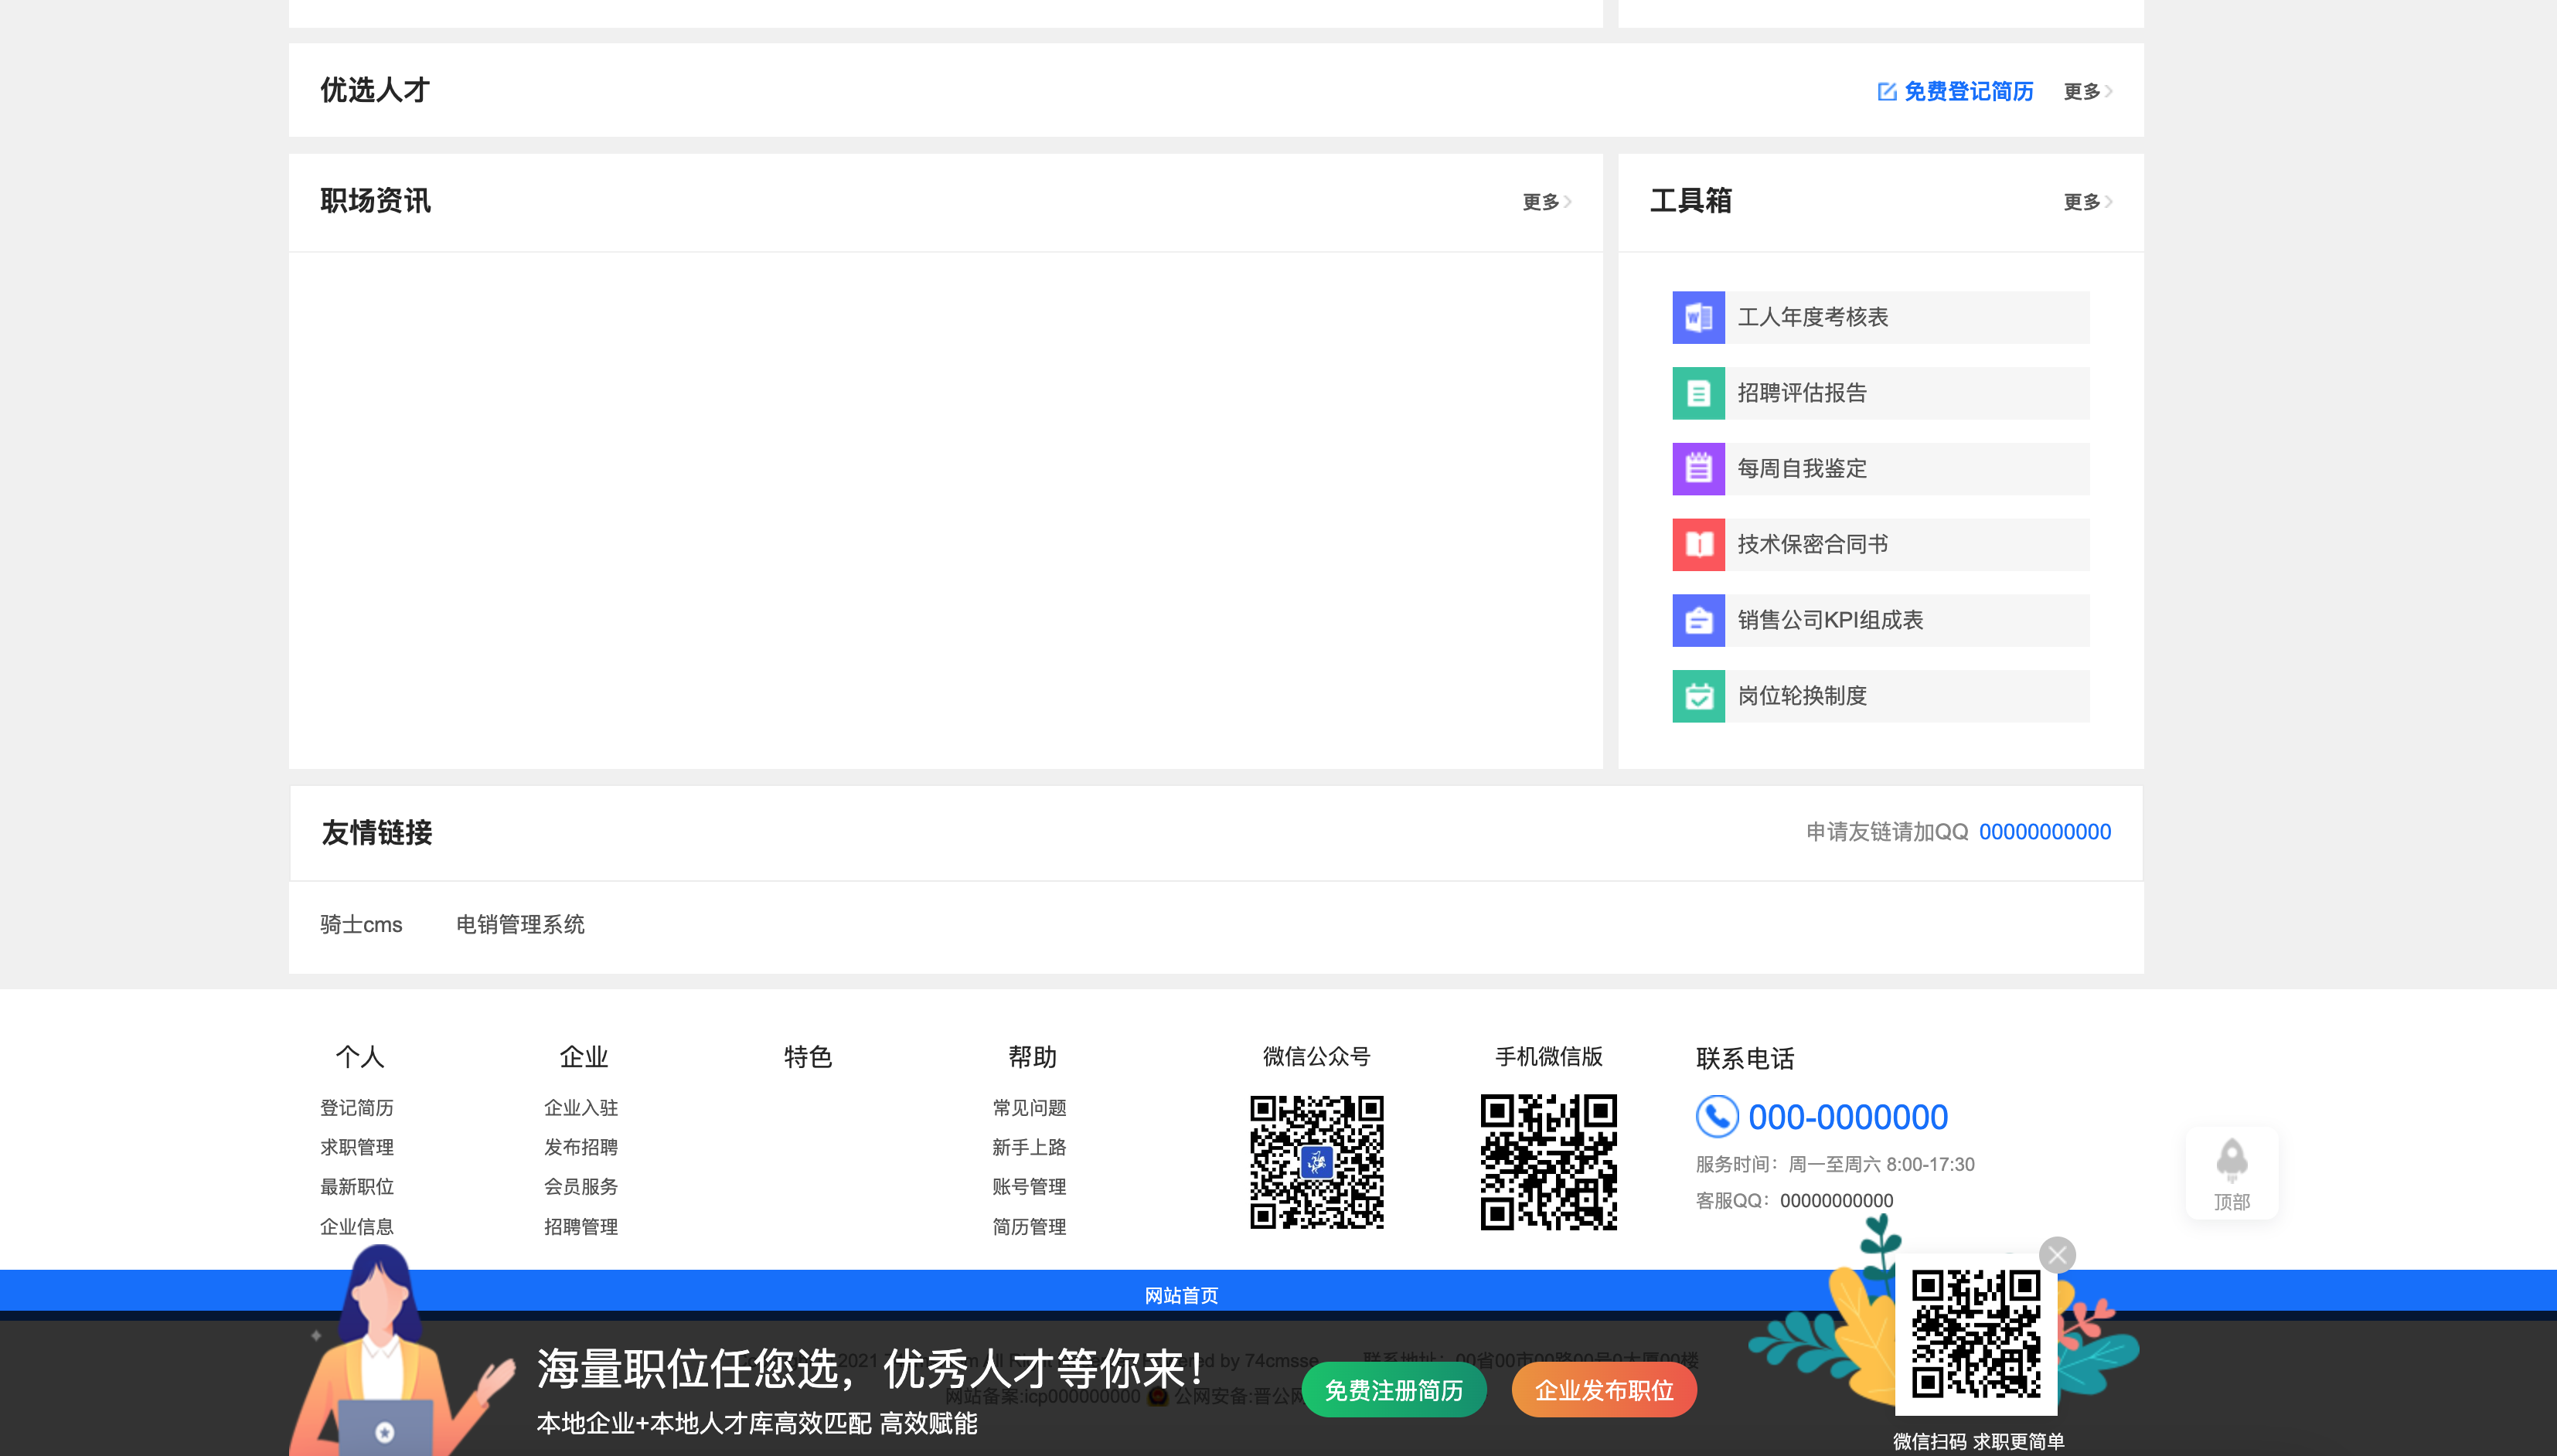Click 新手上路 help link
The image size is (2557, 1456).
point(1029,1147)
